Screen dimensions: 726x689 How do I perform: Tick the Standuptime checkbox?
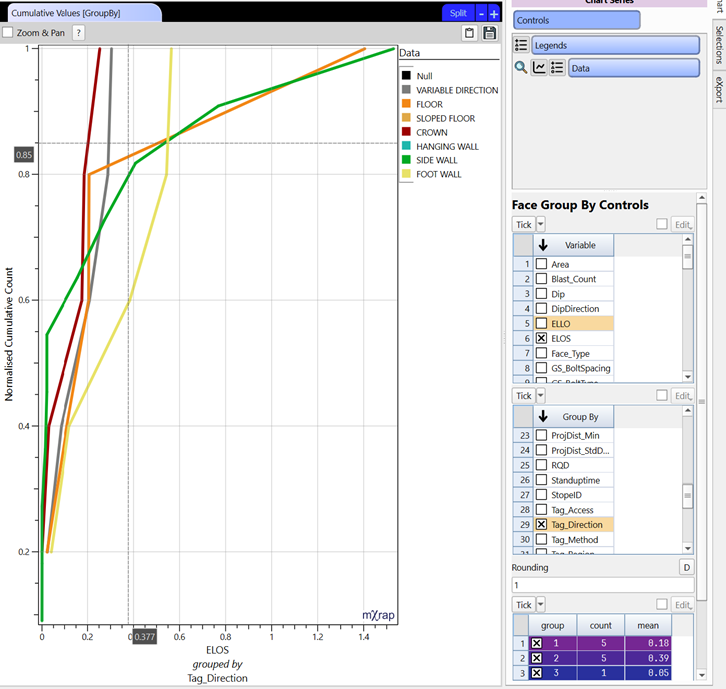click(541, 480)
